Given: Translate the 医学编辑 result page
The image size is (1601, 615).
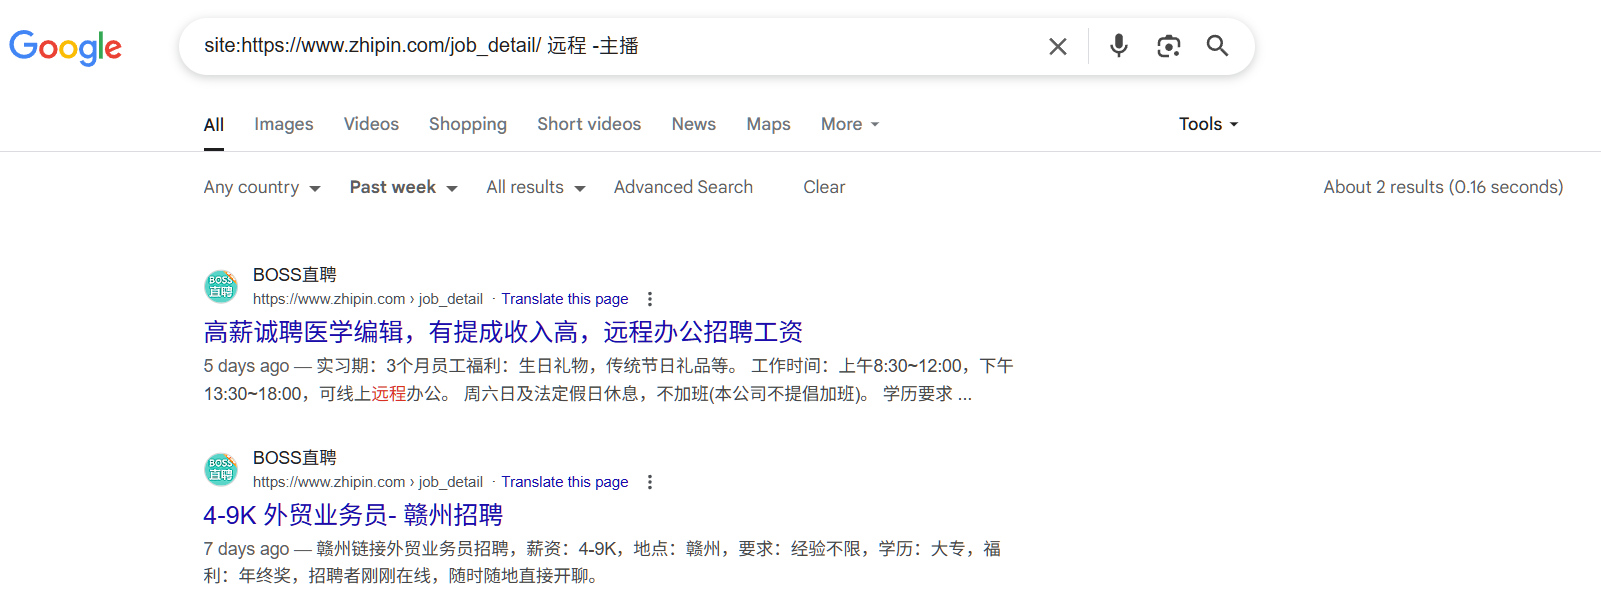Looking at the screenshot, I should click(565, 299).
